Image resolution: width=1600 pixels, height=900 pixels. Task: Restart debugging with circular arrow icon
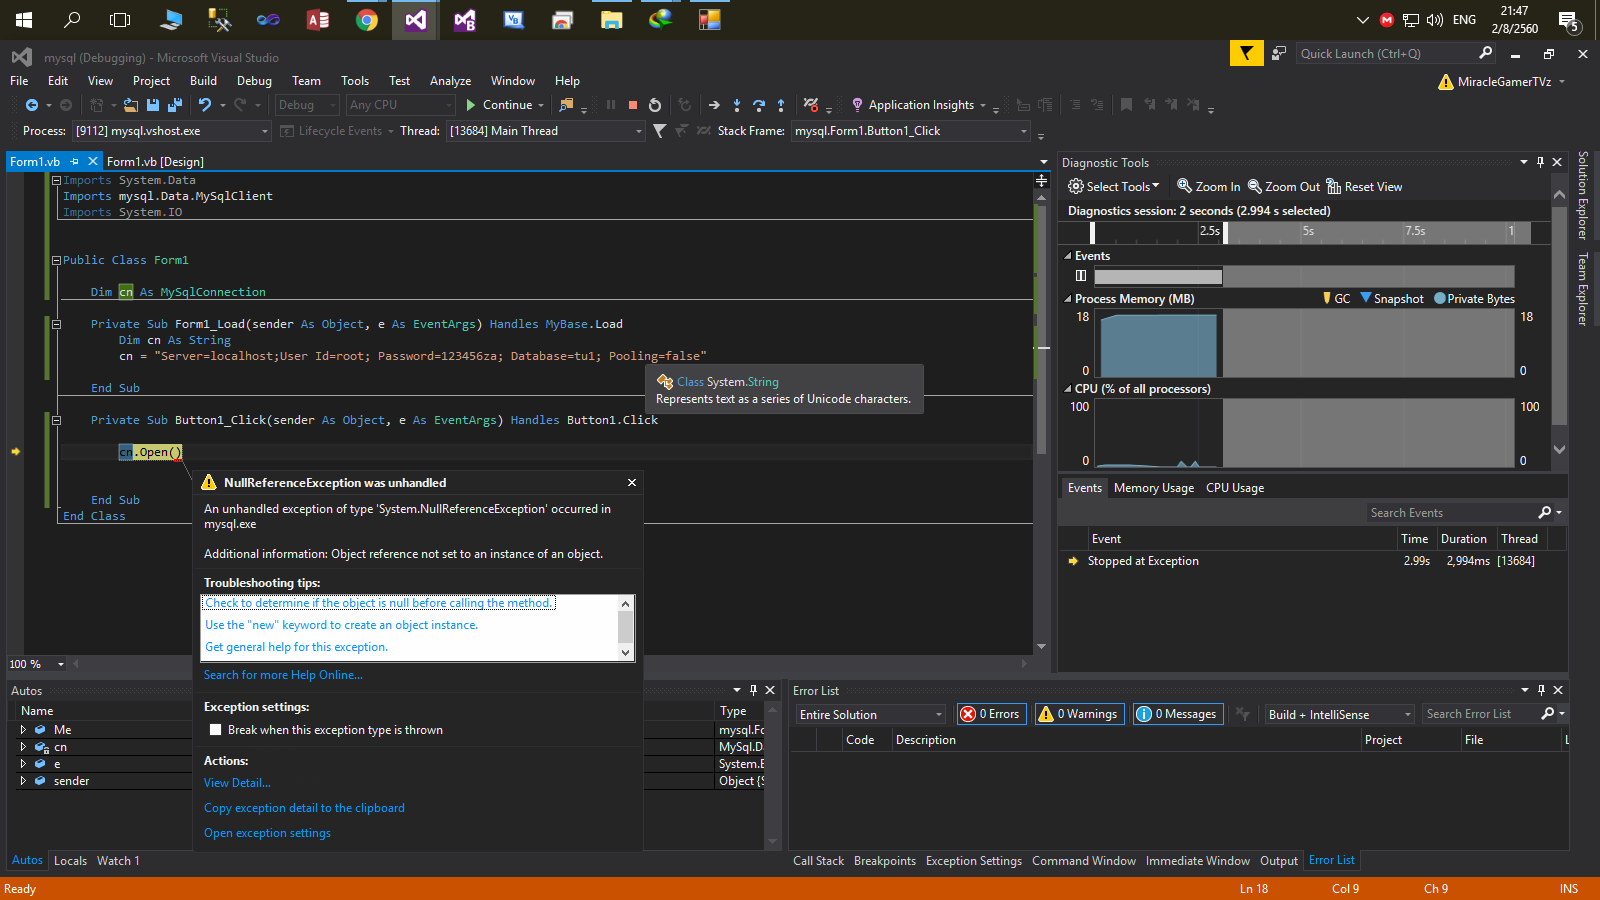[x=655, y=105]
